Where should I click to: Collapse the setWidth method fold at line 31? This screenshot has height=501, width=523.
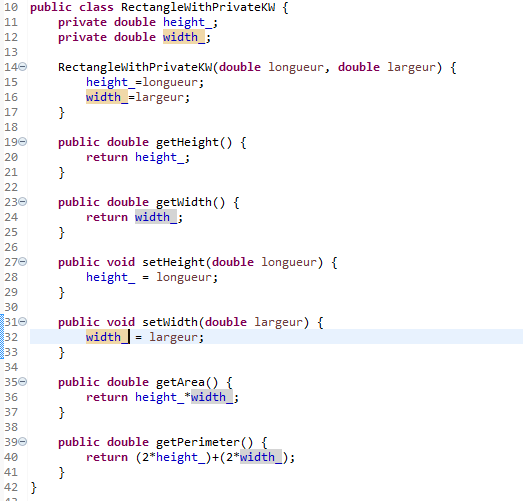point(23,322)
